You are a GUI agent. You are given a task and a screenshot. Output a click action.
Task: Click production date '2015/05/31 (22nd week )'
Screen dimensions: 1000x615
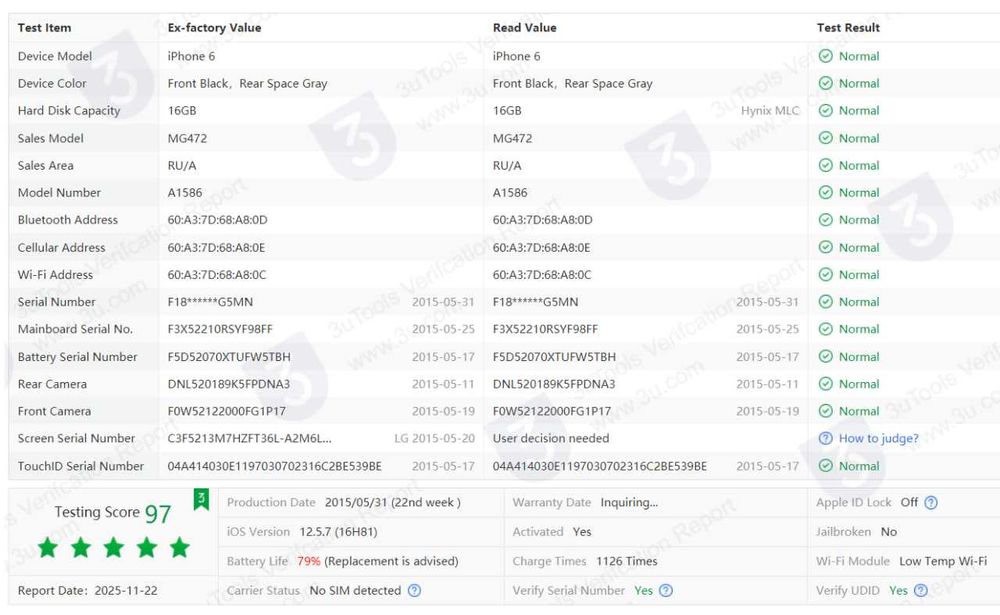393,503
